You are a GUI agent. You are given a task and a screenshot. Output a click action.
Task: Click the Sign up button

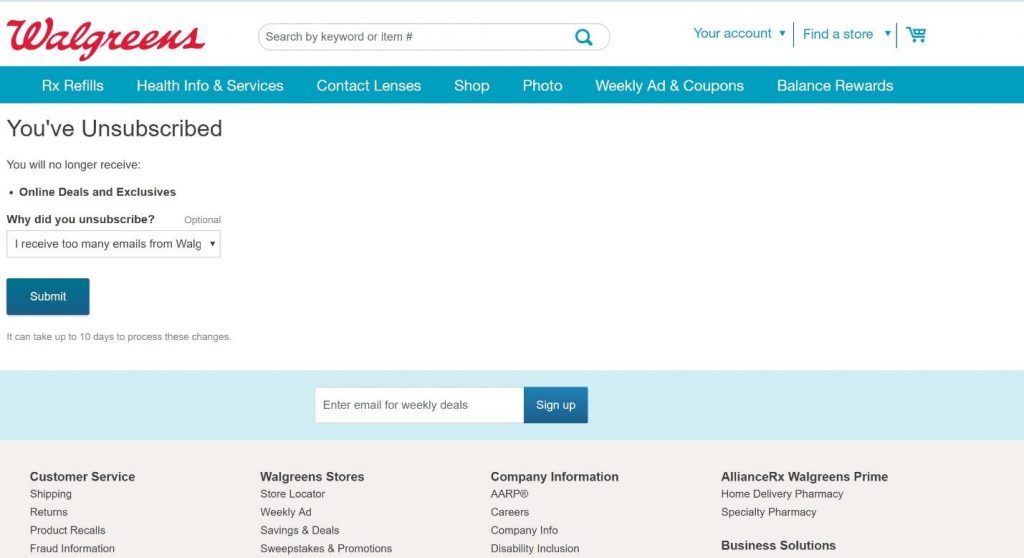click(556, 405)
